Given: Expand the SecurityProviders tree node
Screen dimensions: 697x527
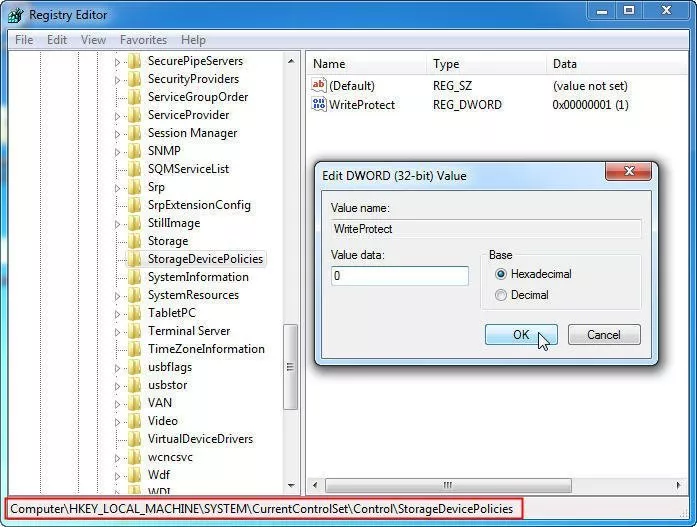Looking at the screenshot, I should click(117, 80).
